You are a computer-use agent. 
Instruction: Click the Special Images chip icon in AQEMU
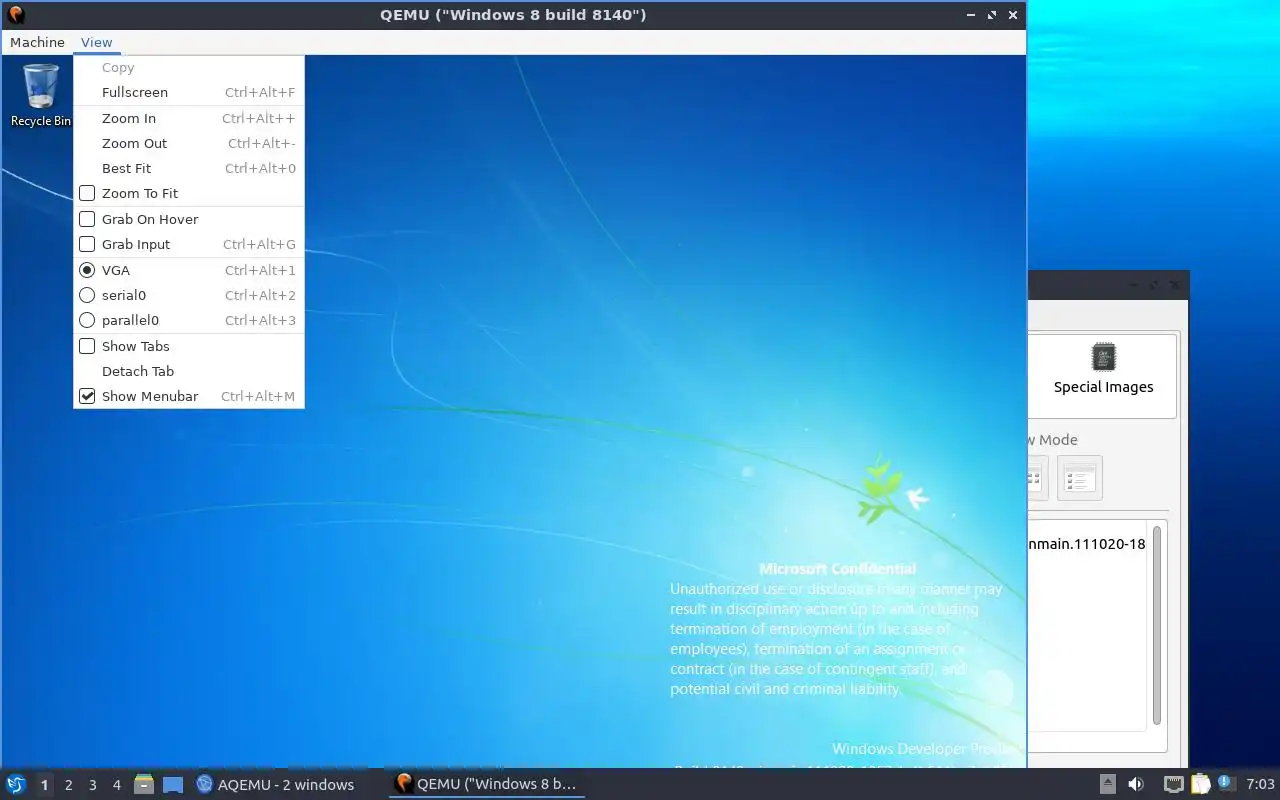tap(1104, 357)
